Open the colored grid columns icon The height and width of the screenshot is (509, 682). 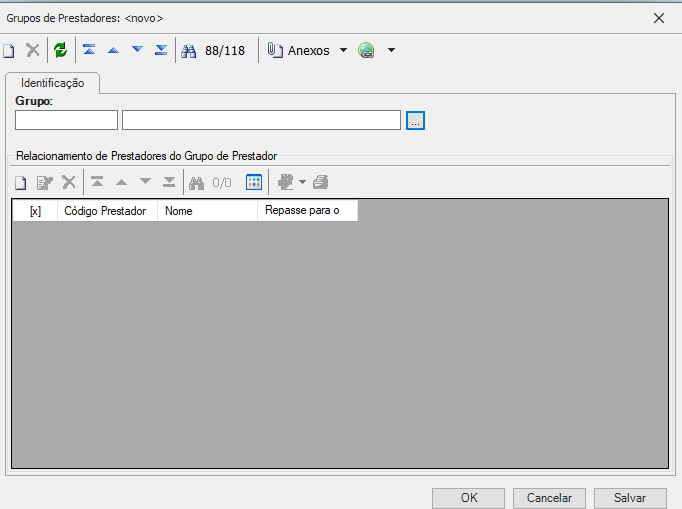(254, 182)
